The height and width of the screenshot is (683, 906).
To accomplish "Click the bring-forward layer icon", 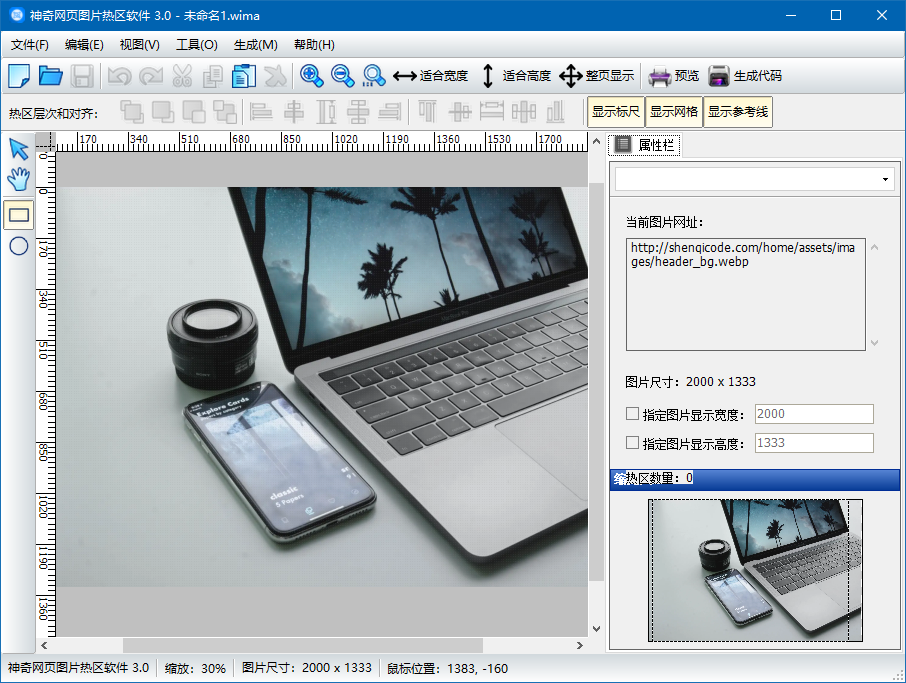I will (163, 112).
